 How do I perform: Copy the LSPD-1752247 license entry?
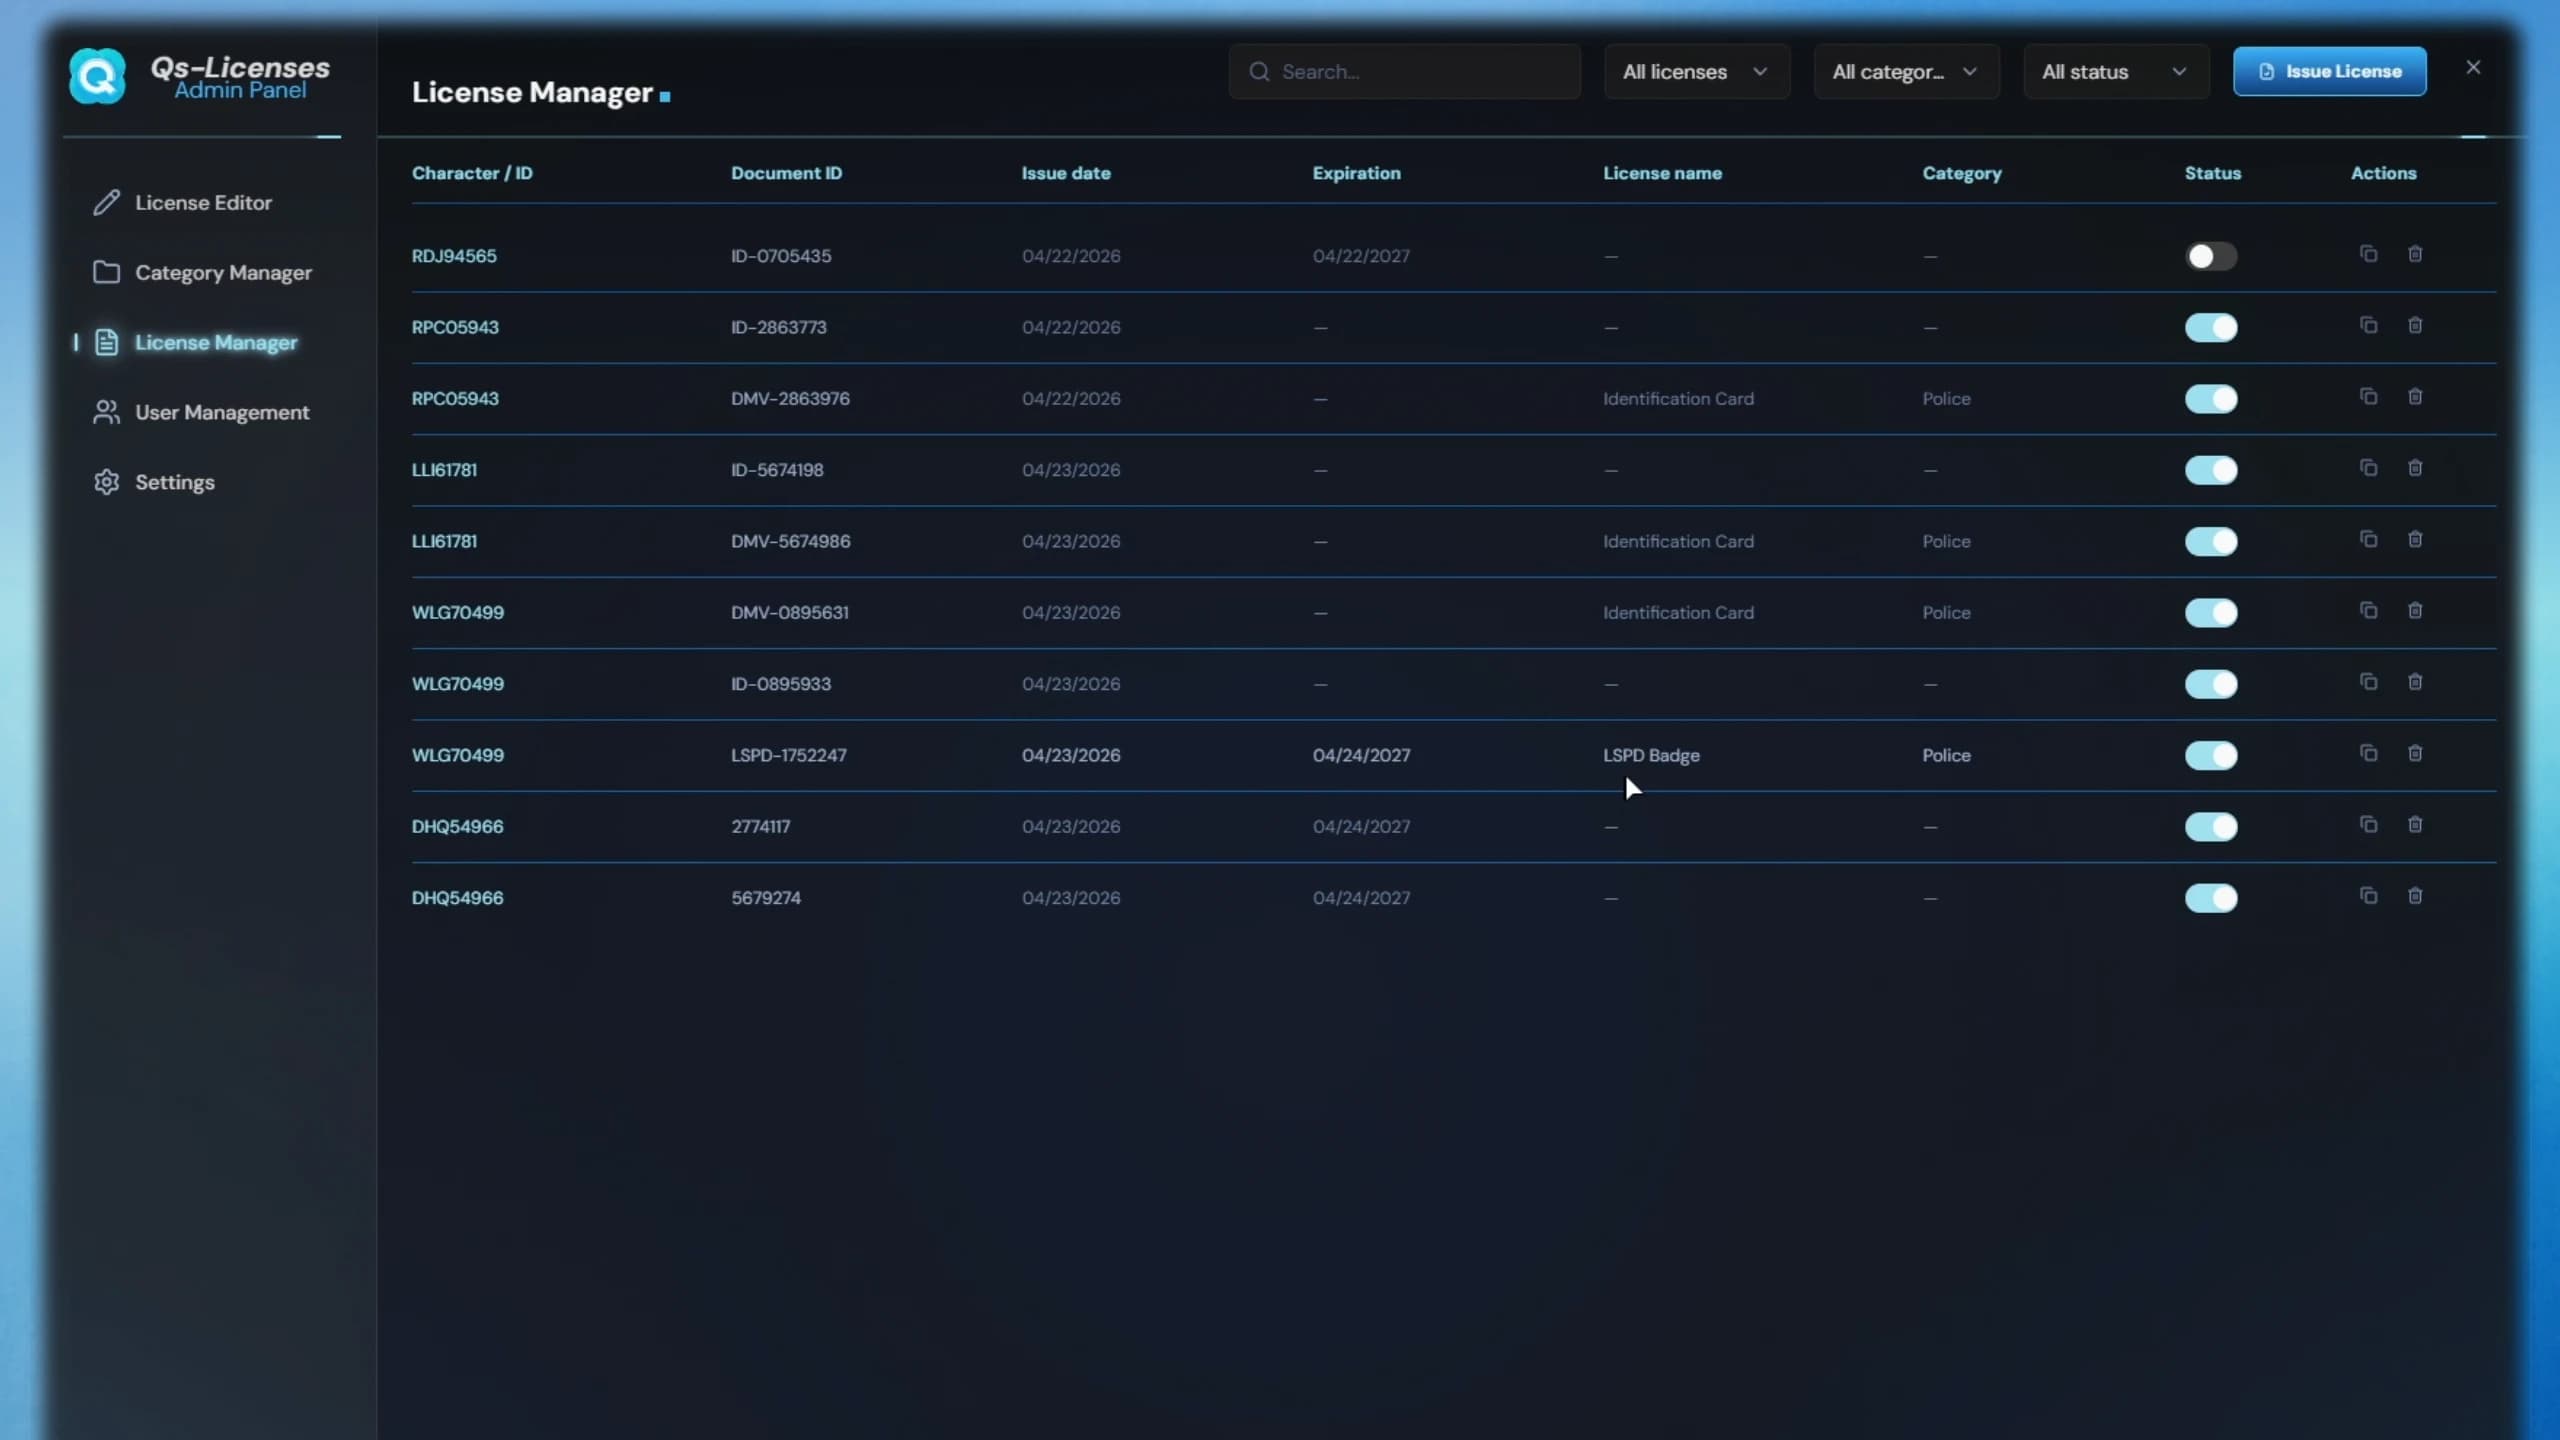tap(2368, 753)
